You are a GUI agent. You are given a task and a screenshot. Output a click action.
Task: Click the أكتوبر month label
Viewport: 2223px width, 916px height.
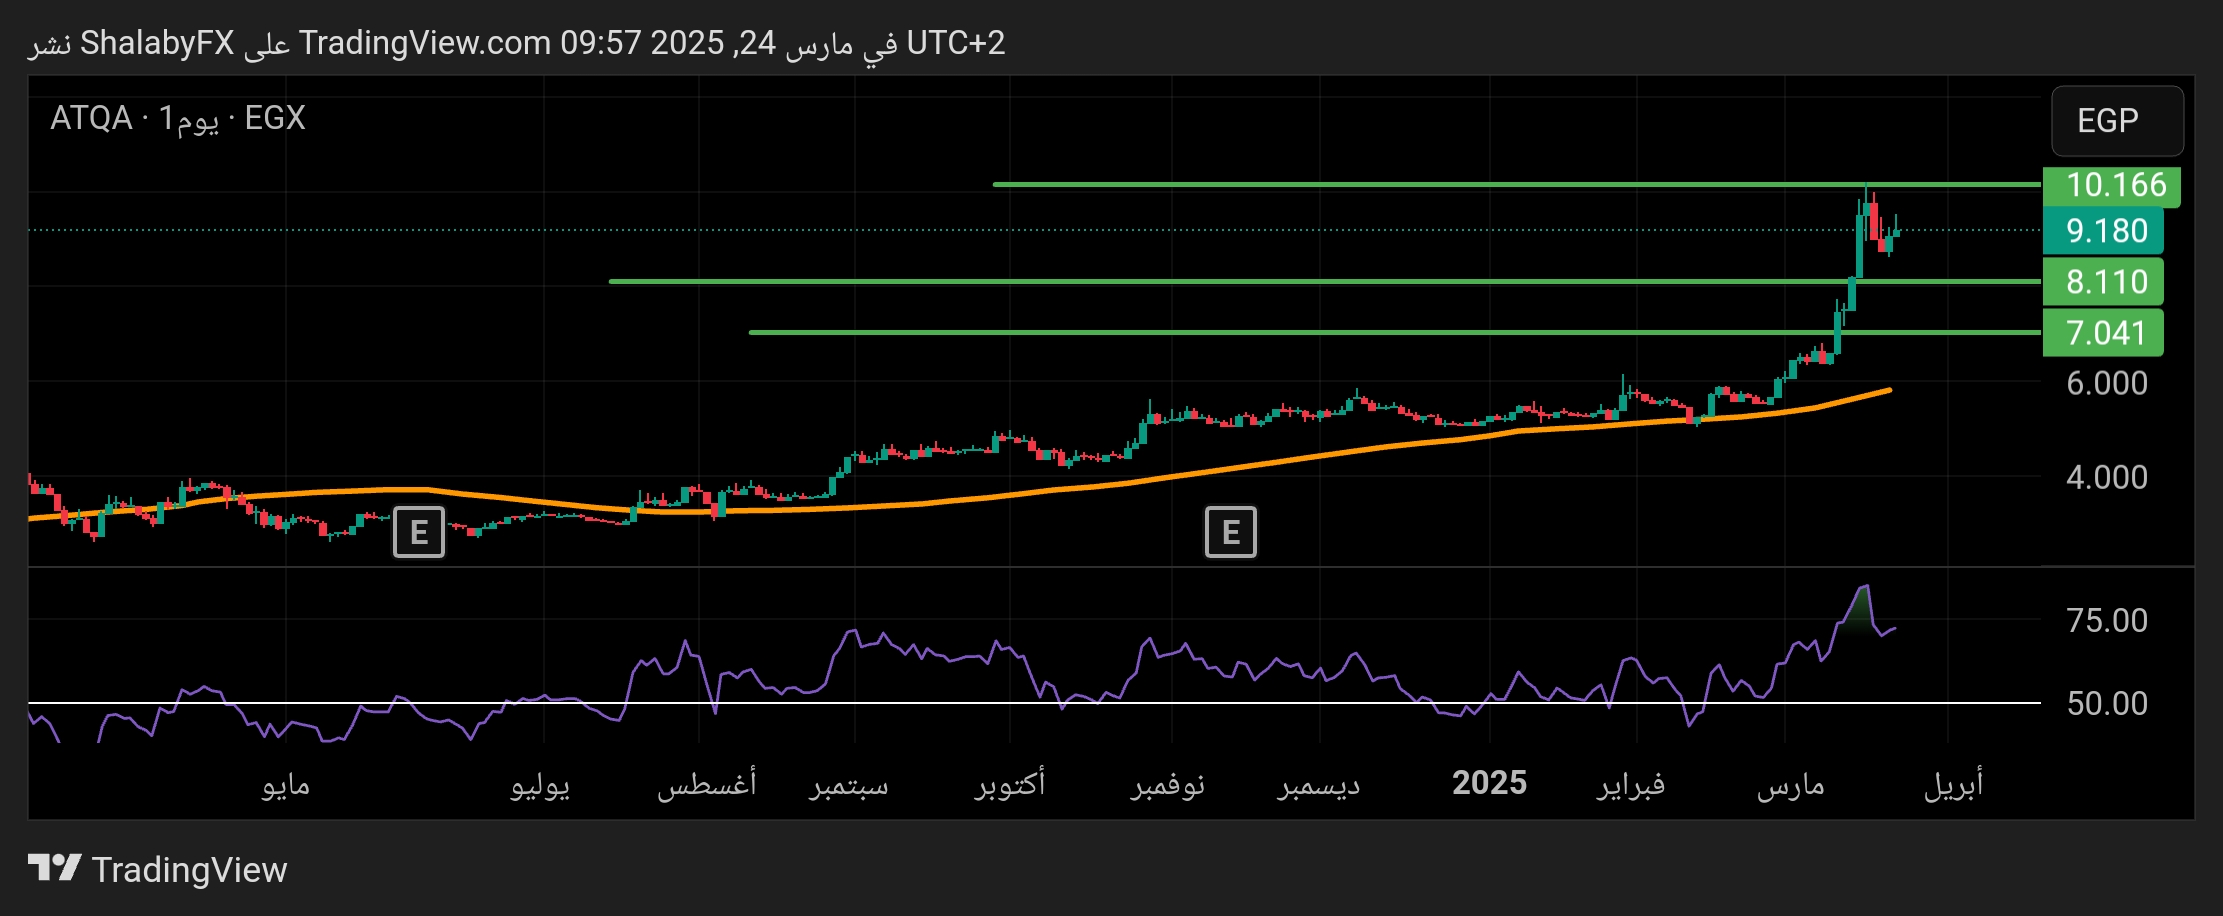1010,783
